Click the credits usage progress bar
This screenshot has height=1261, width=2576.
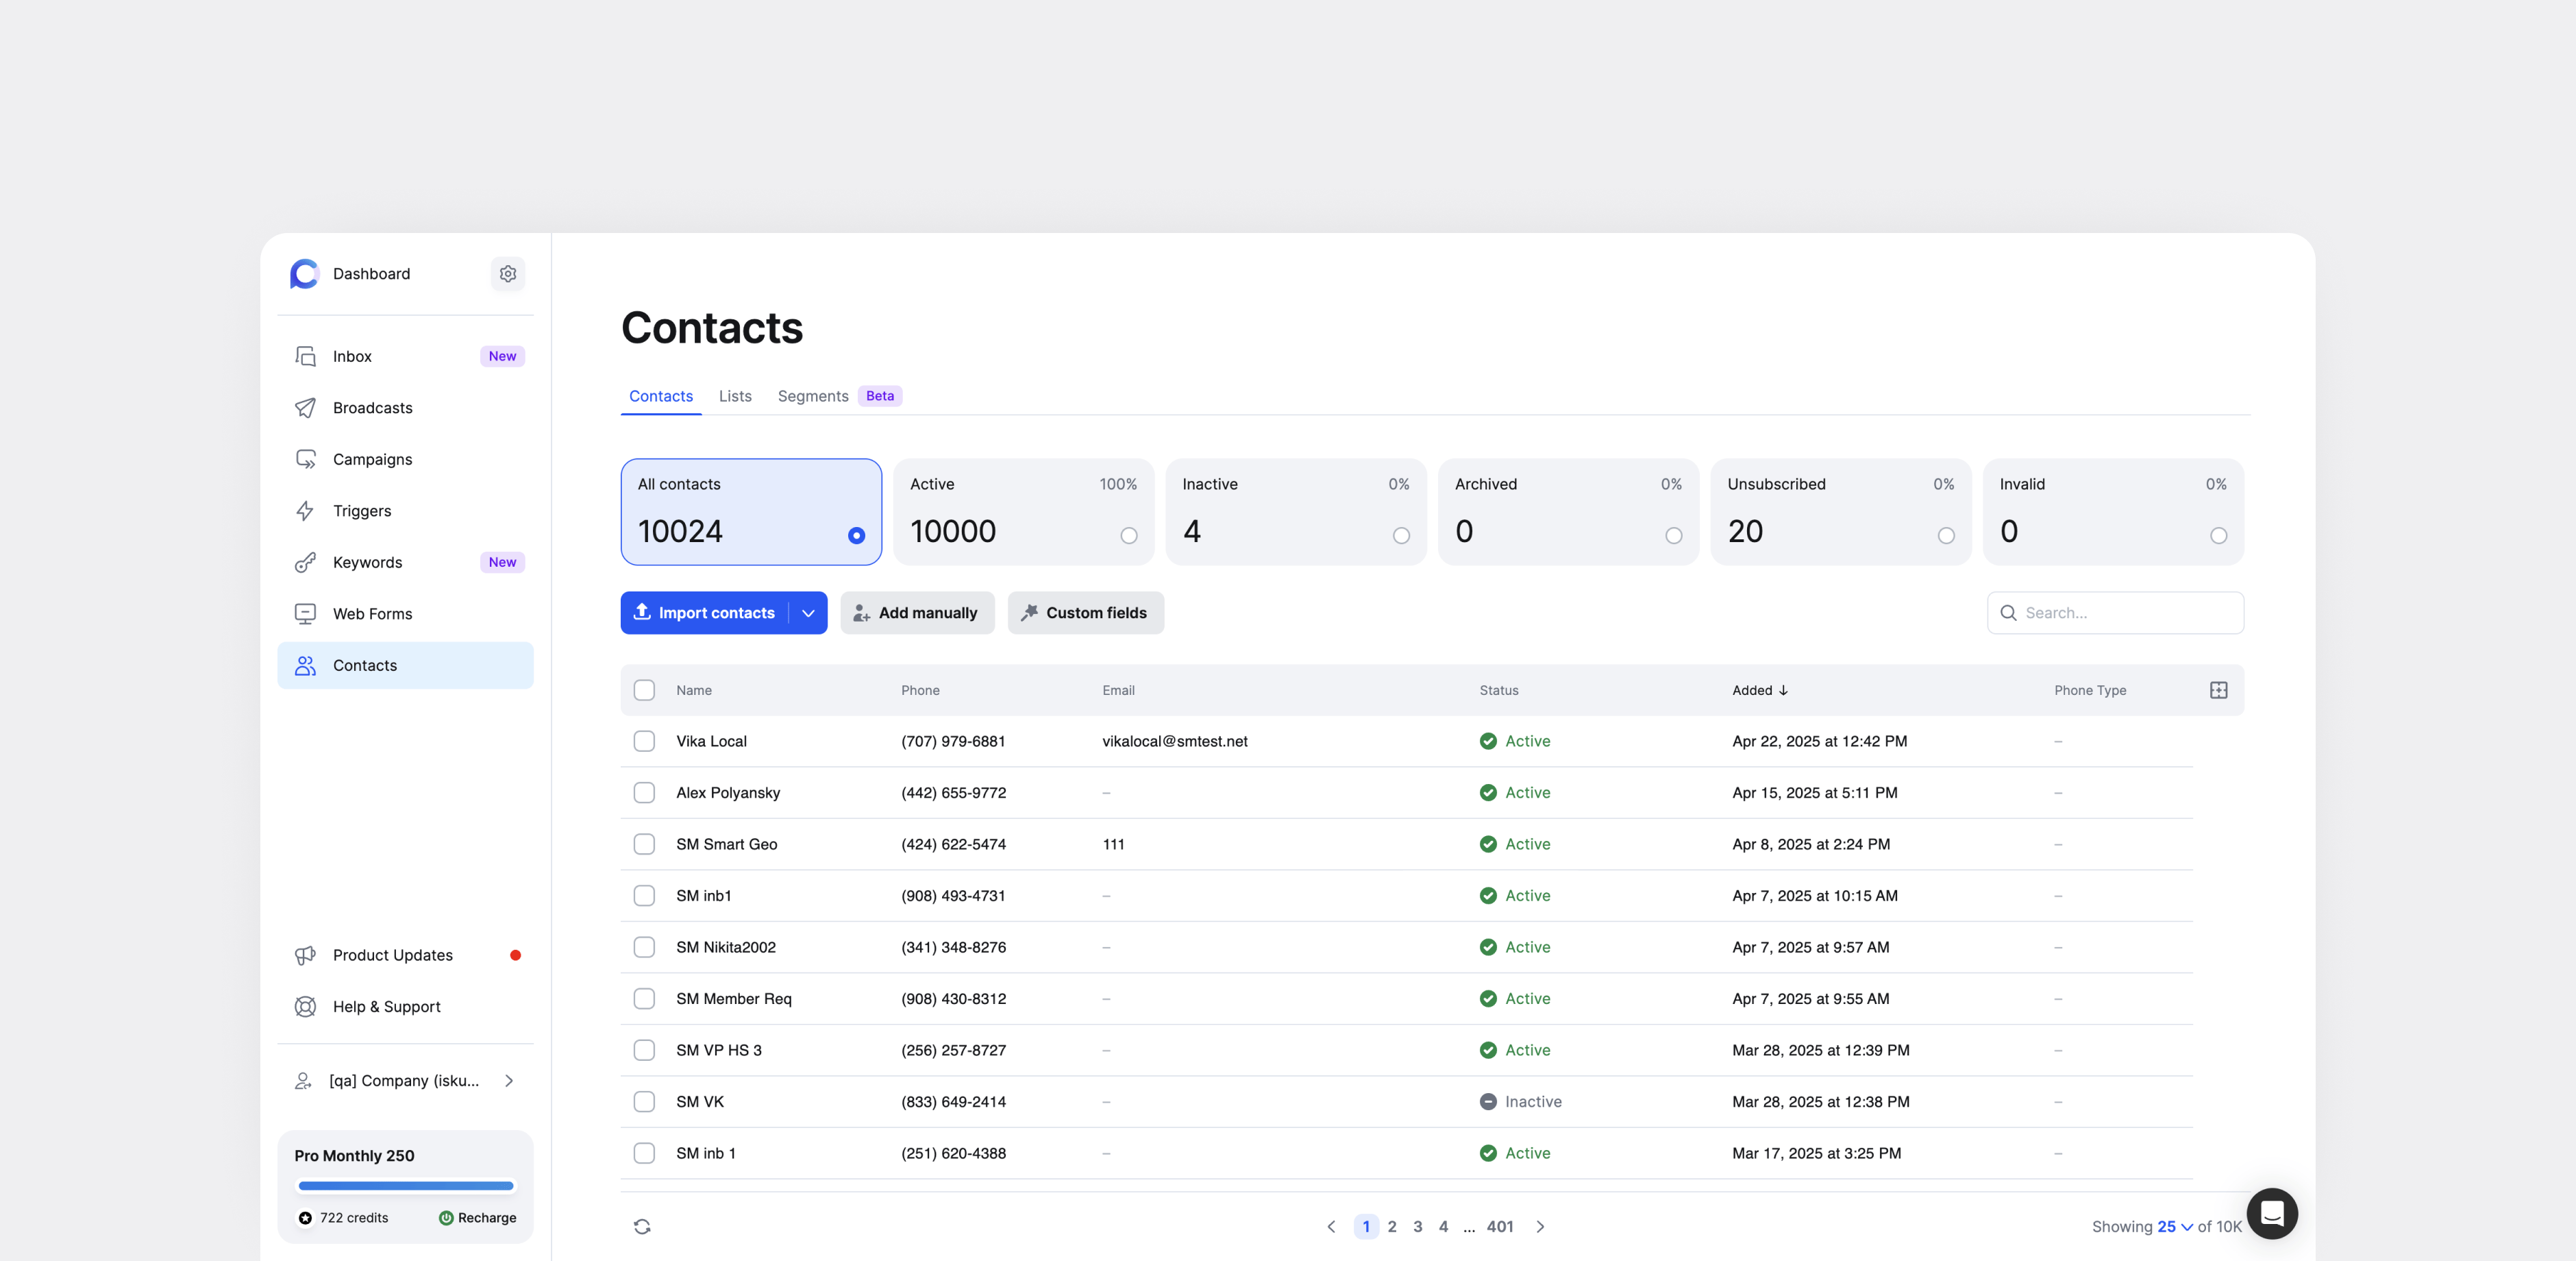(405, 1186)
